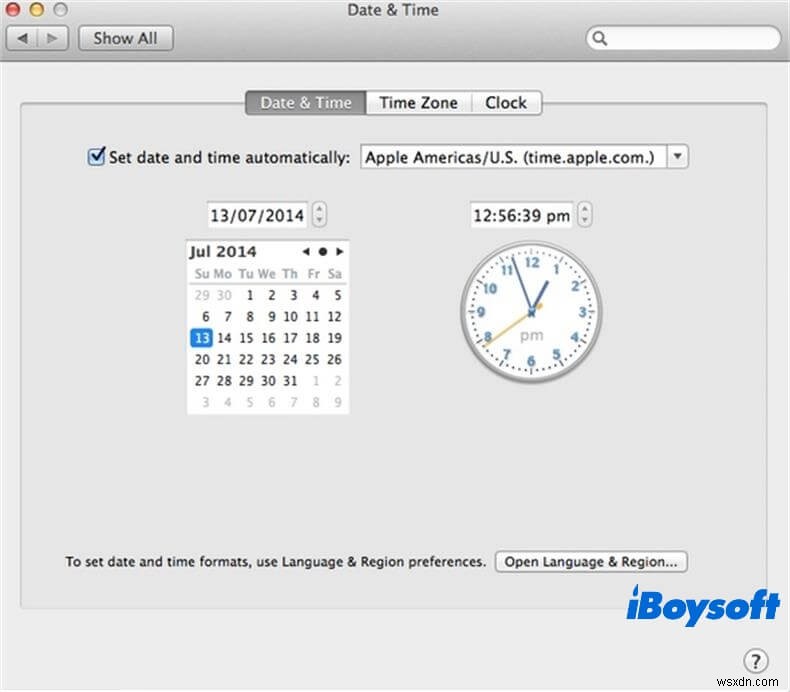The image size is (790, 692).
Task: Uncheck Set date and time automatically
Action: [96, 157]
